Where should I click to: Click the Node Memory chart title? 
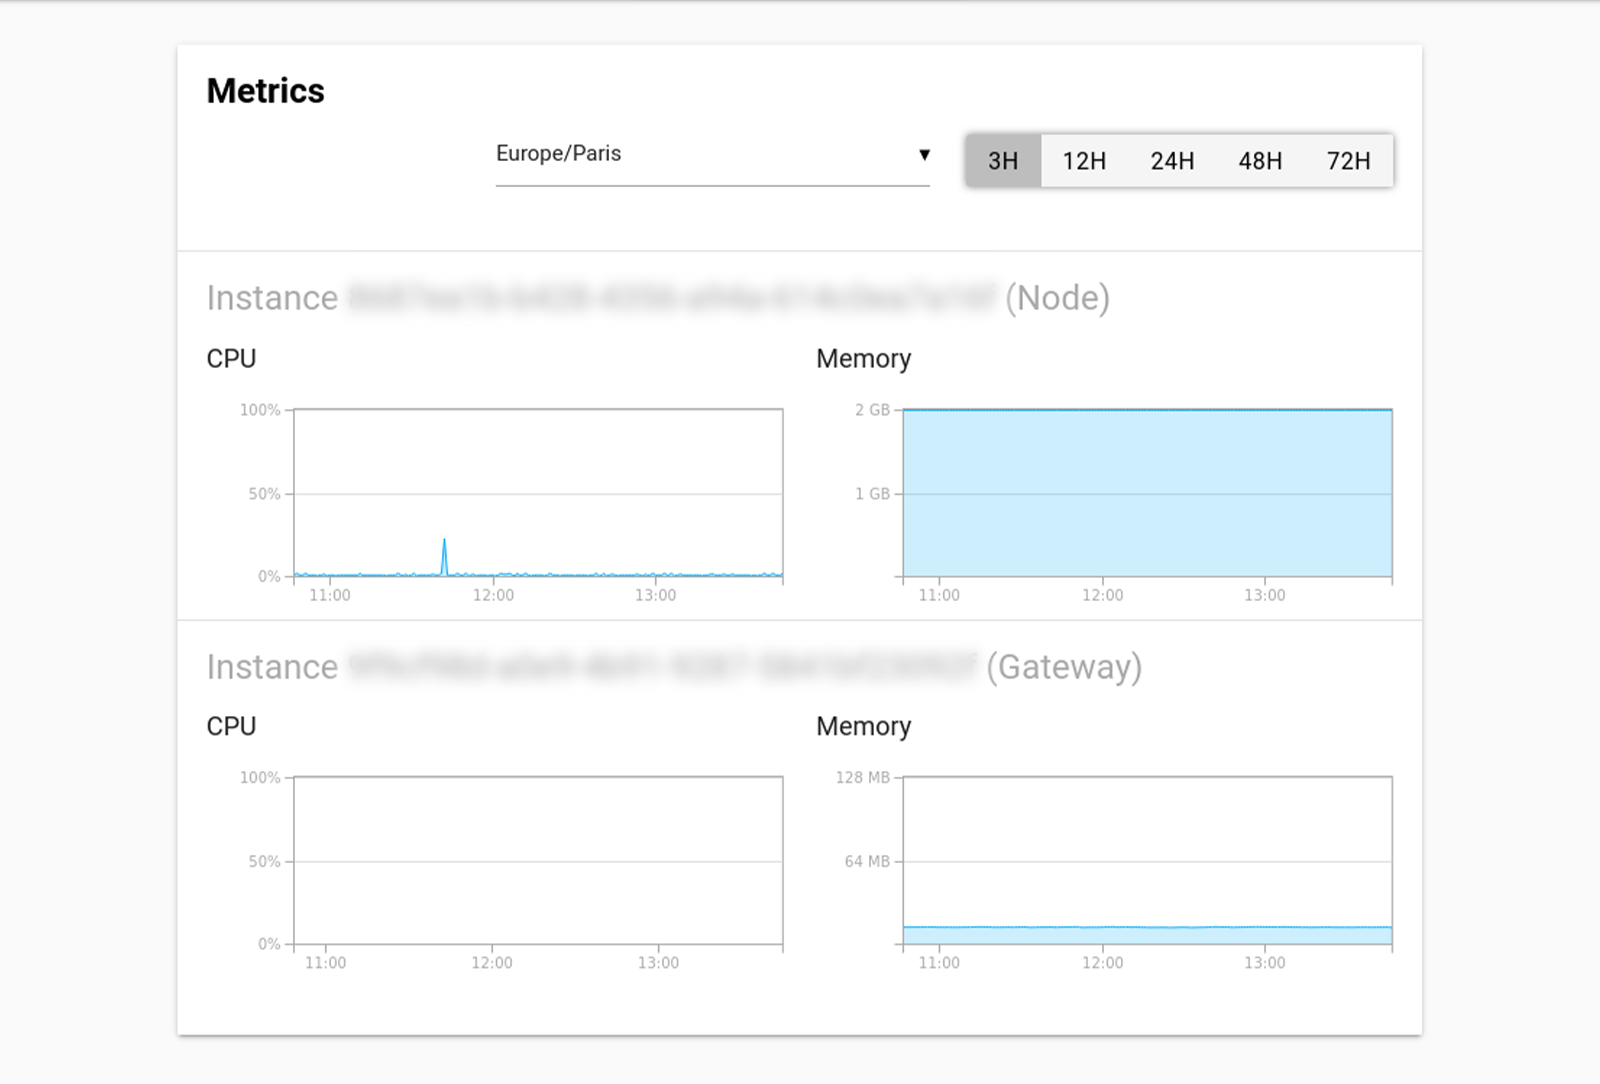[x=863, y=359]
